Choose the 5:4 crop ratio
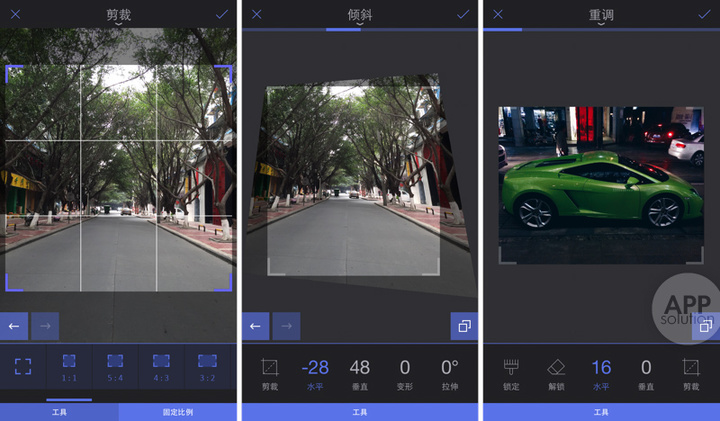 115,366
